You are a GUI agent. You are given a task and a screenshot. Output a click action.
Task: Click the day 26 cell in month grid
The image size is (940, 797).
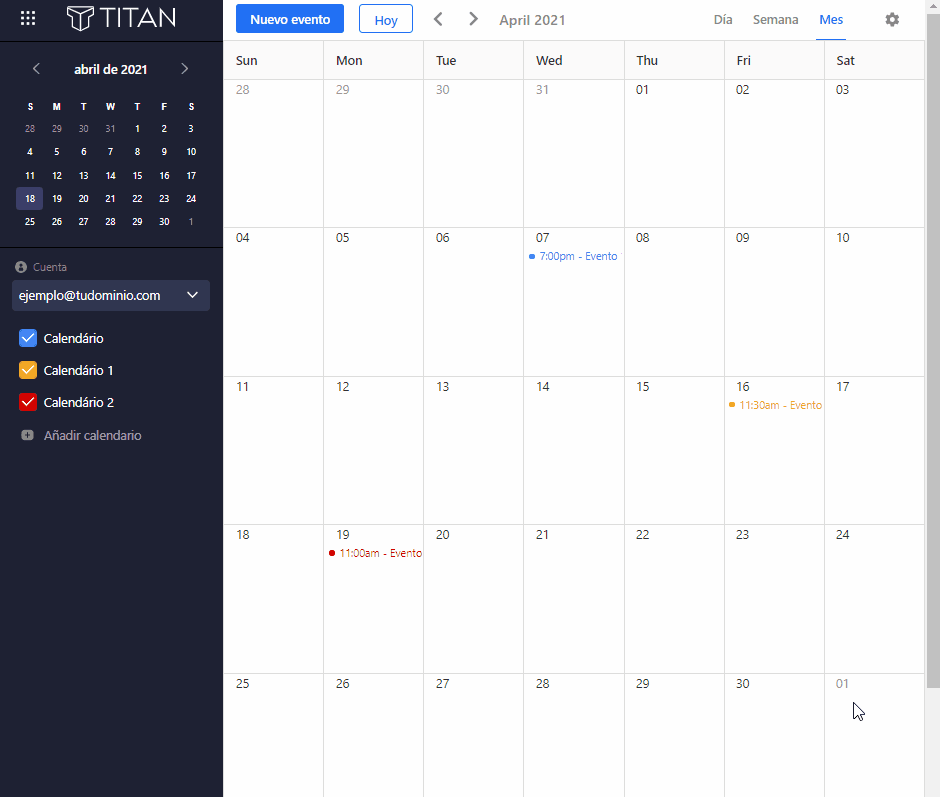tap(373, 735)
